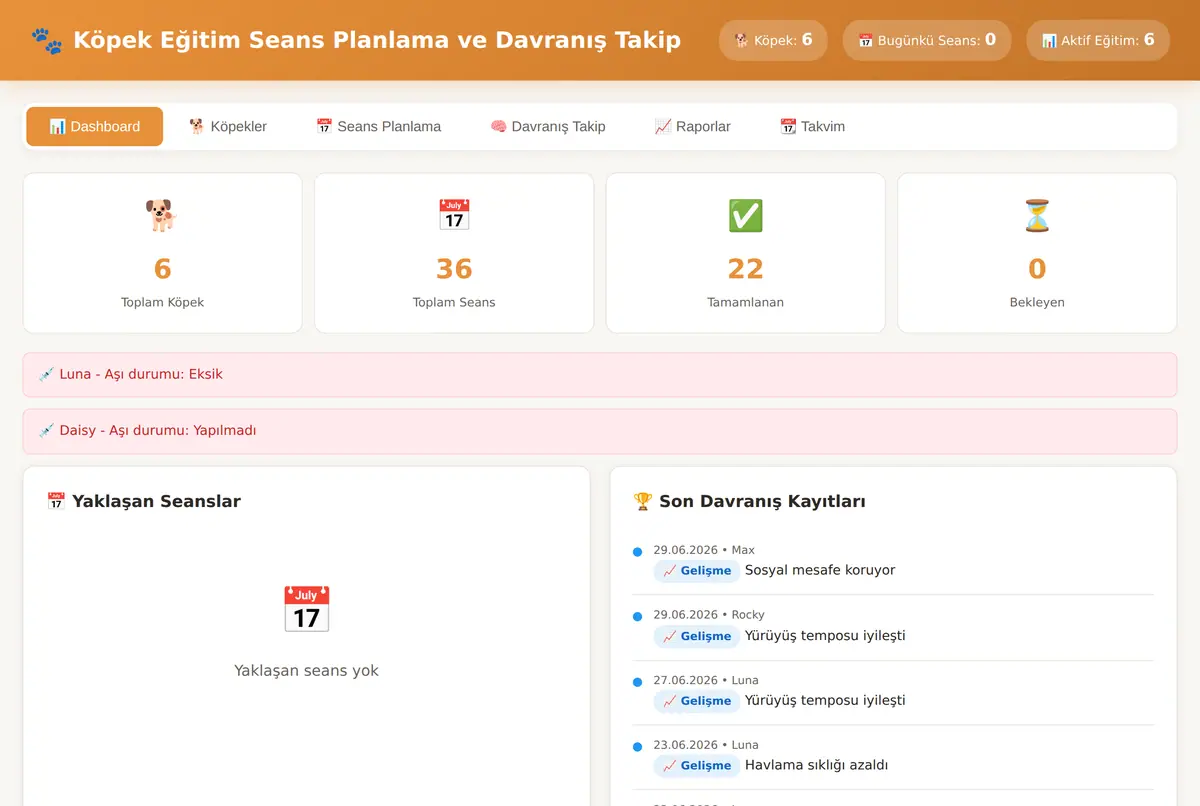Image resolution: width=1200 pixels, height=806 pixels.
Task: Click the calendar icon beside the Yaklaşan Seanslar heading
Action: pos(56,501)
